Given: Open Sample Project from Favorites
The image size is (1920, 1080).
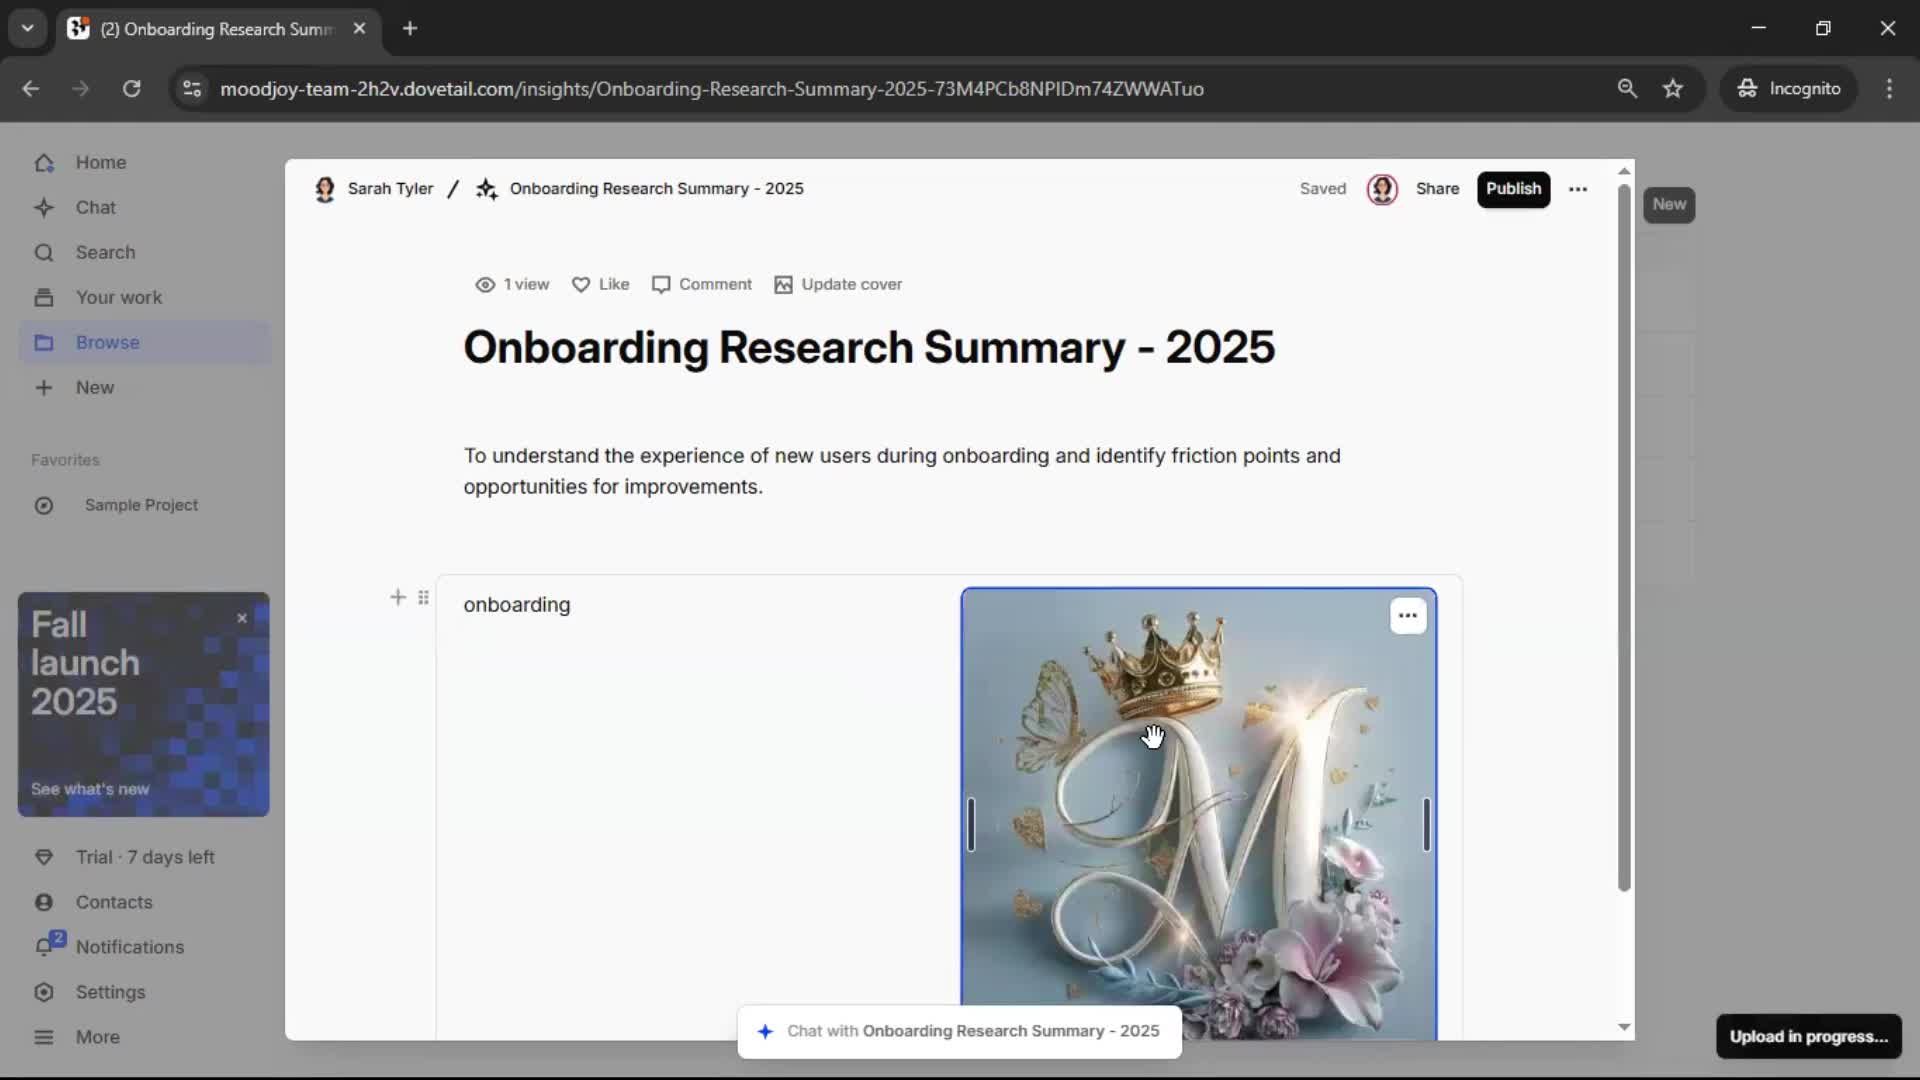Looking at the screenshot, I should point(141,506).
